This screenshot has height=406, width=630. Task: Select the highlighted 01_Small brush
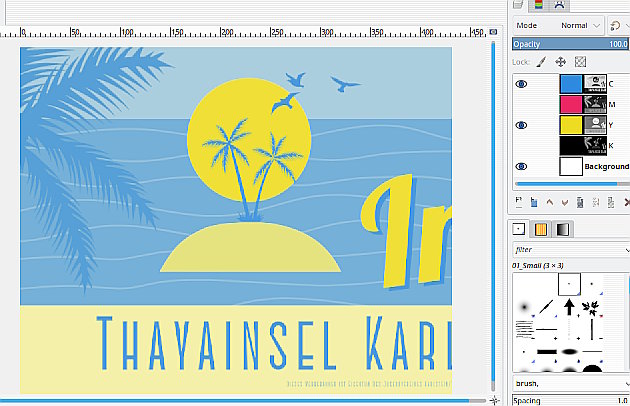(569, 284)
